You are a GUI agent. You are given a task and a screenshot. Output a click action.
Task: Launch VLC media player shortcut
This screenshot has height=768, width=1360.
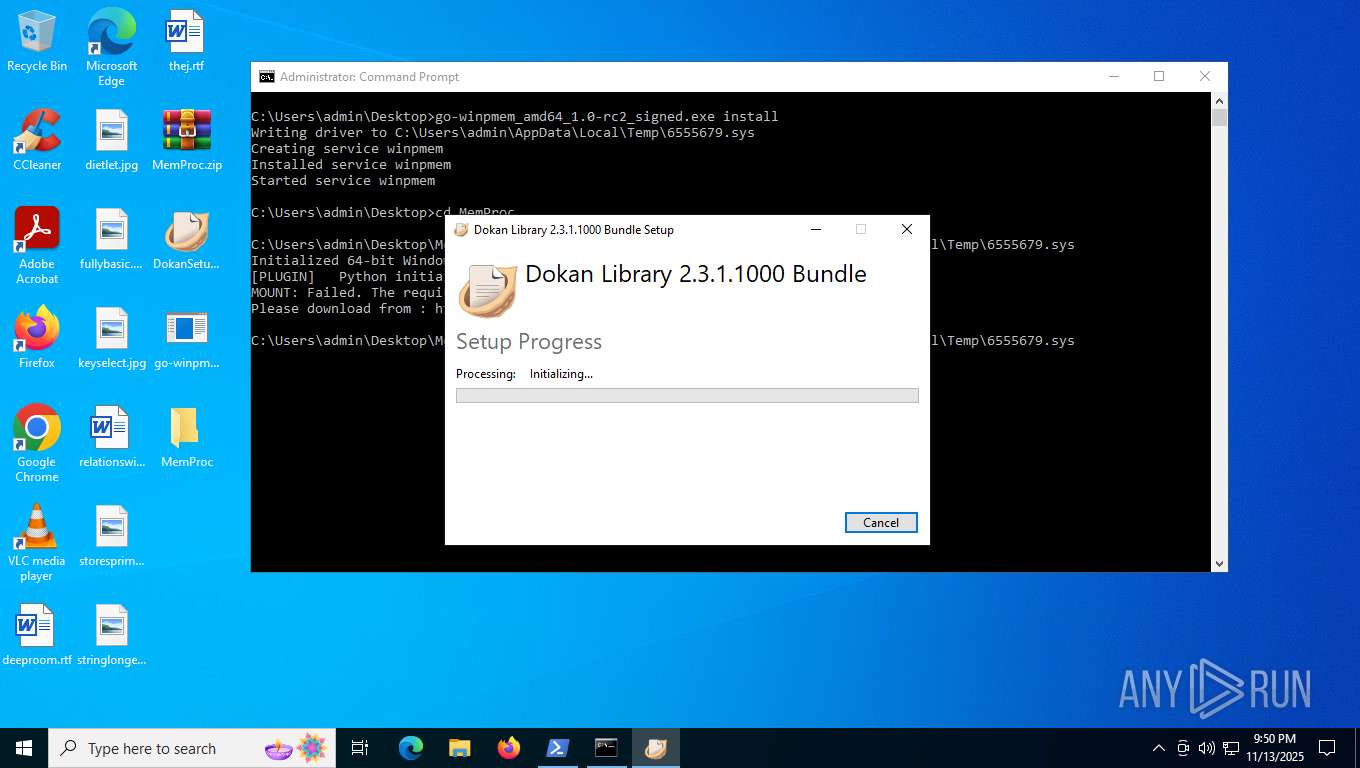(x=37, y=543)
